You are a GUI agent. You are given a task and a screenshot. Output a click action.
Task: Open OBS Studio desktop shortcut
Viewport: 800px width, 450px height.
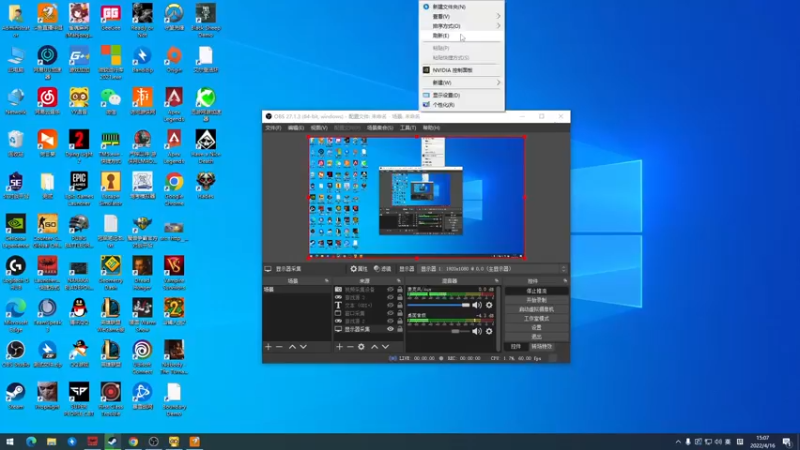click(x=16, y=354)
